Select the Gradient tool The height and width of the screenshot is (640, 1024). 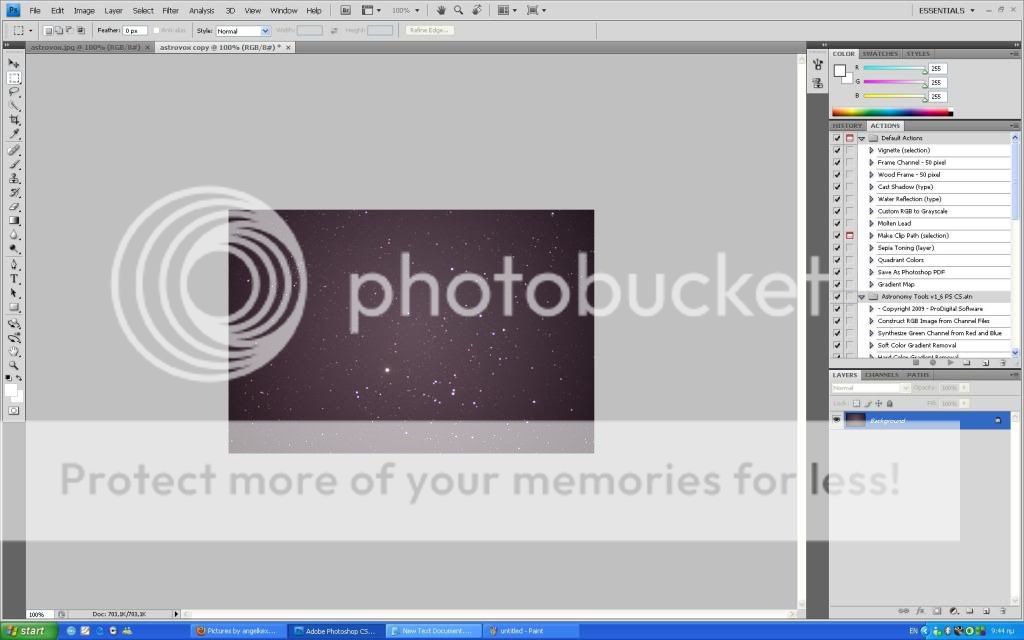click(x=14, y=221)
